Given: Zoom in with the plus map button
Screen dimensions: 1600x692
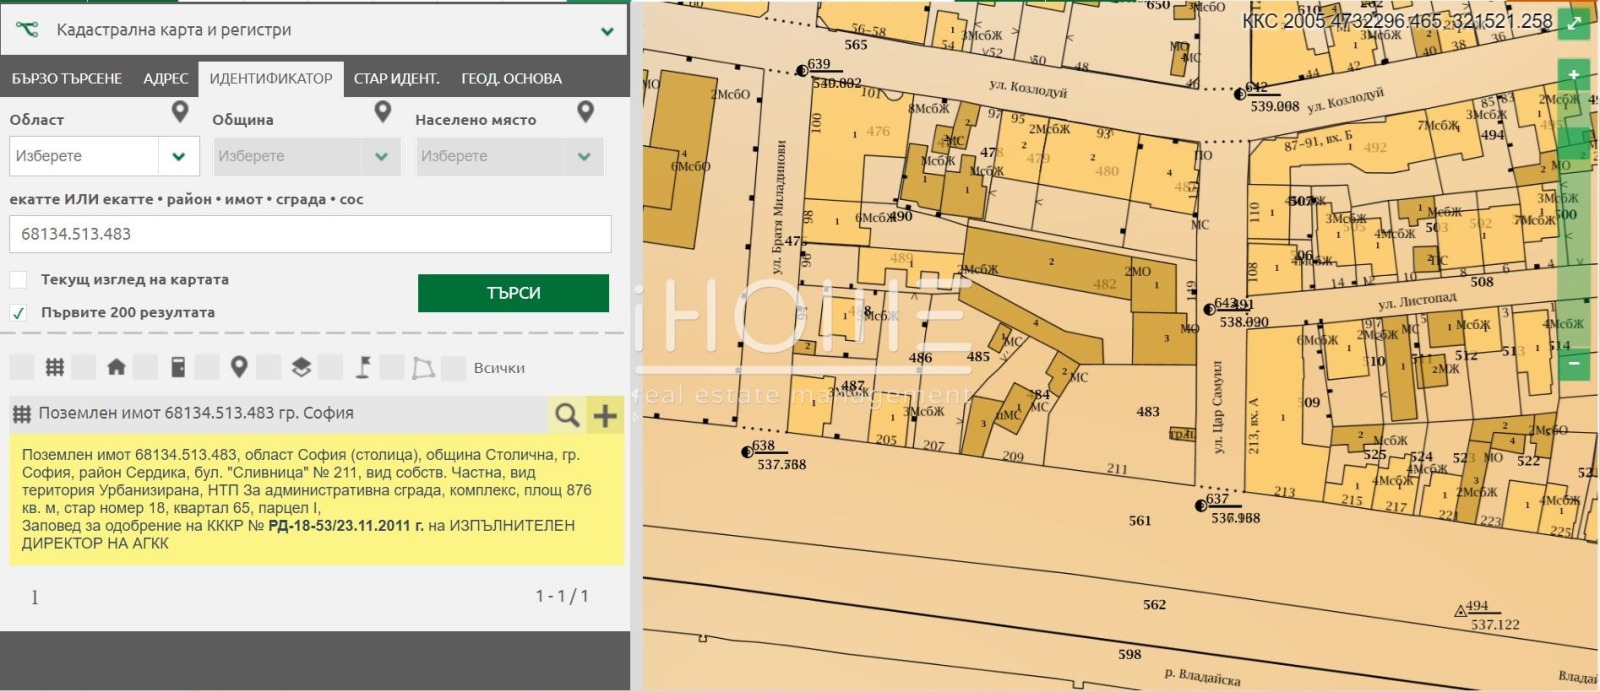Looking at the screenshot, I should point(1573,75).
